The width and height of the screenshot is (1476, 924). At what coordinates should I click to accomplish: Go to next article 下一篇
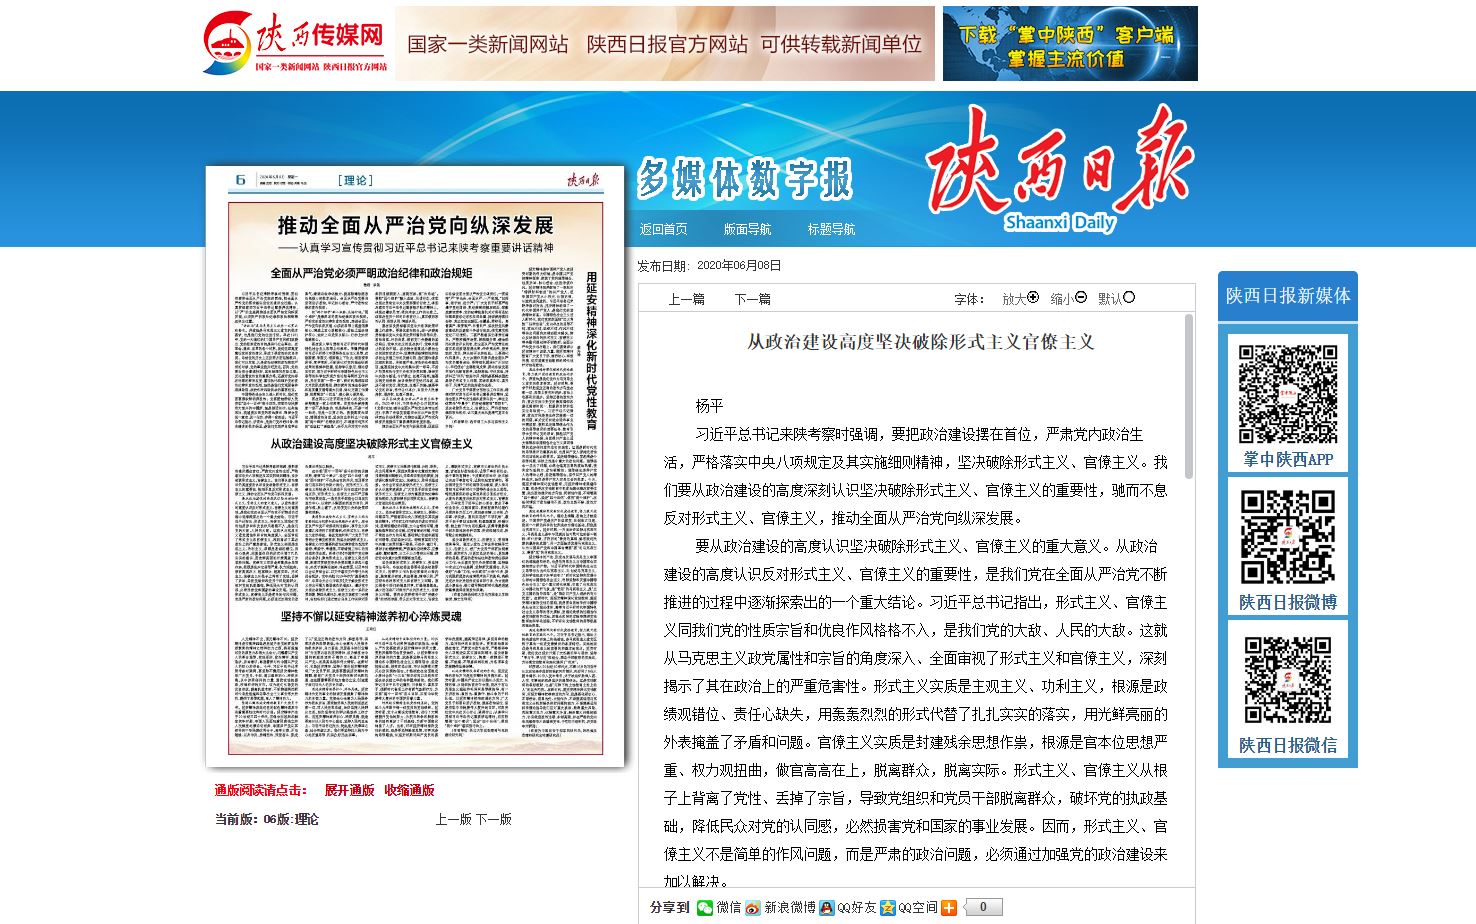click(x=752, y=299)
